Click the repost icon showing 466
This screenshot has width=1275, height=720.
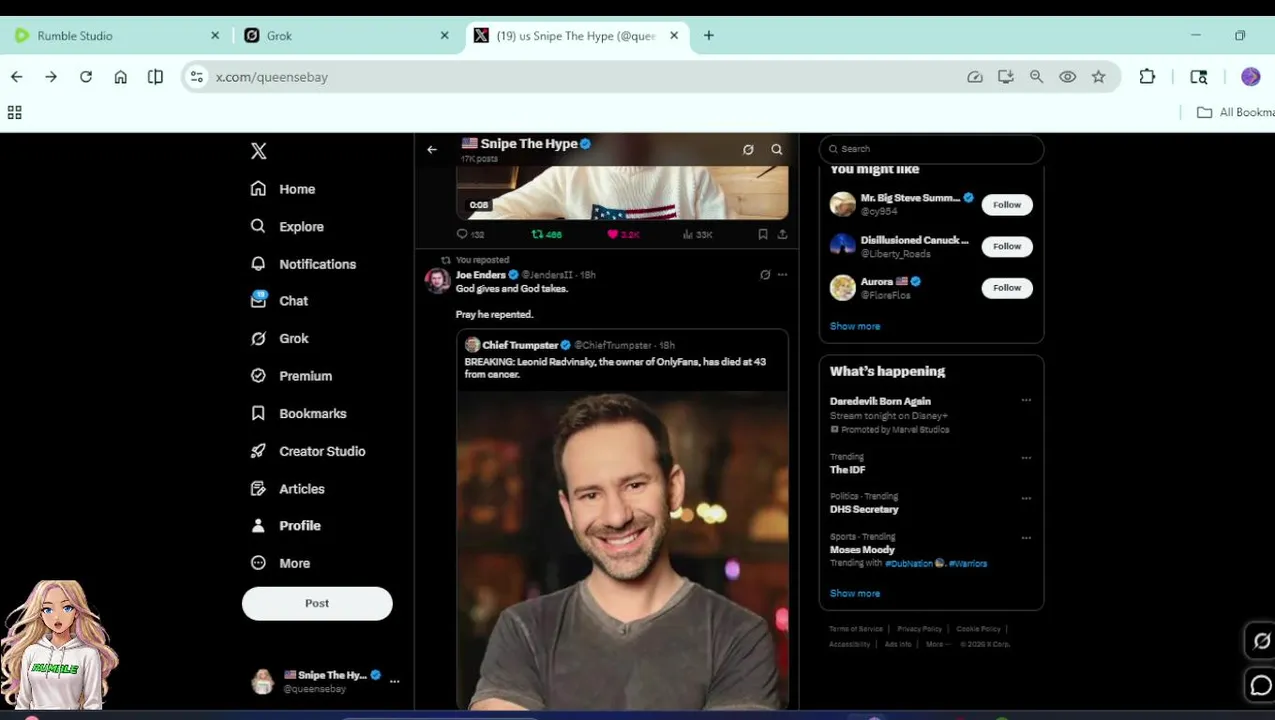pos(537,234)
